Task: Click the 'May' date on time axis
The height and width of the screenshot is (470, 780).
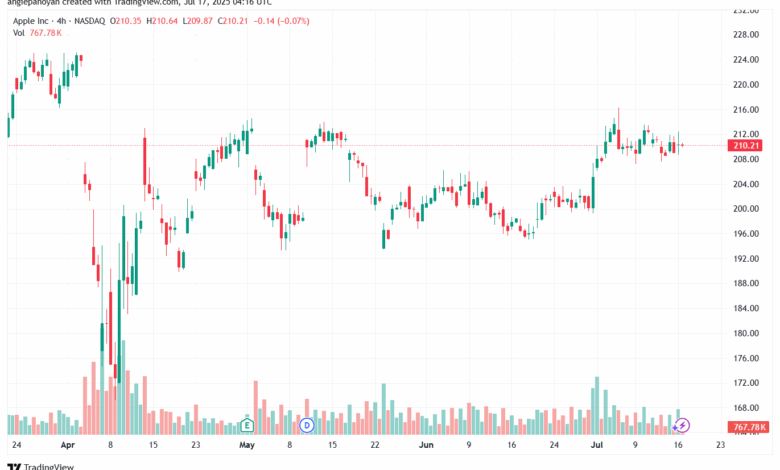Action: pyautogui.click(x=247, y=445)
